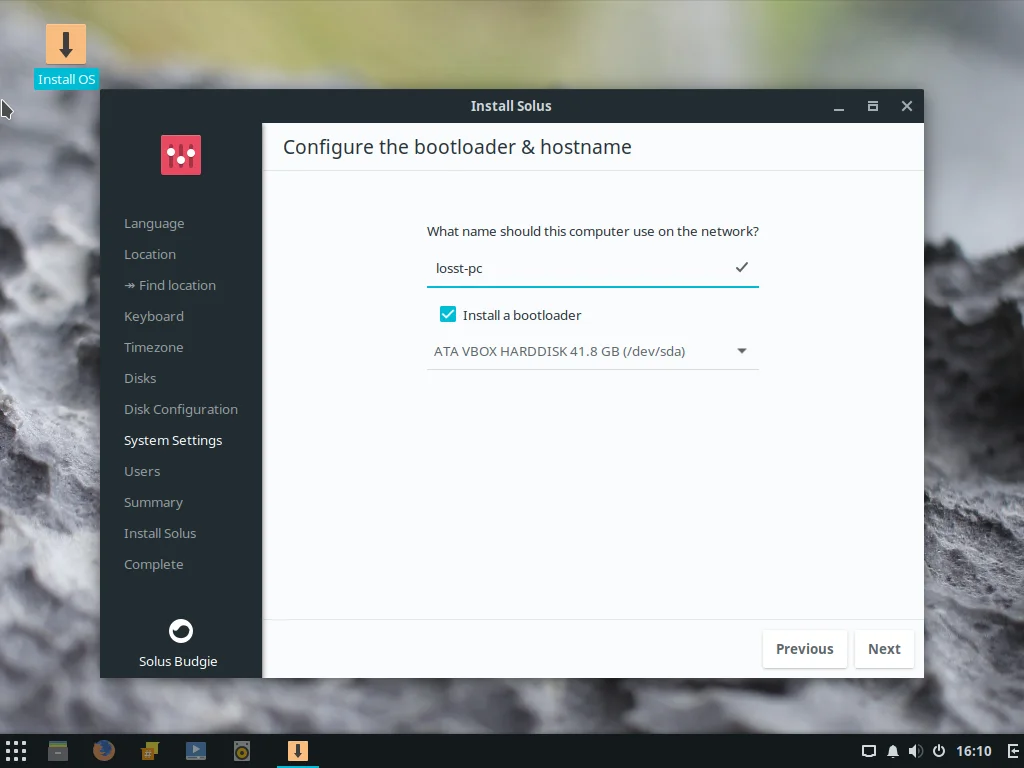Viewport: 1024px width, 768px height.
Task: Select the Timezone step in sidebar
Action: click(x=153, y=347)
